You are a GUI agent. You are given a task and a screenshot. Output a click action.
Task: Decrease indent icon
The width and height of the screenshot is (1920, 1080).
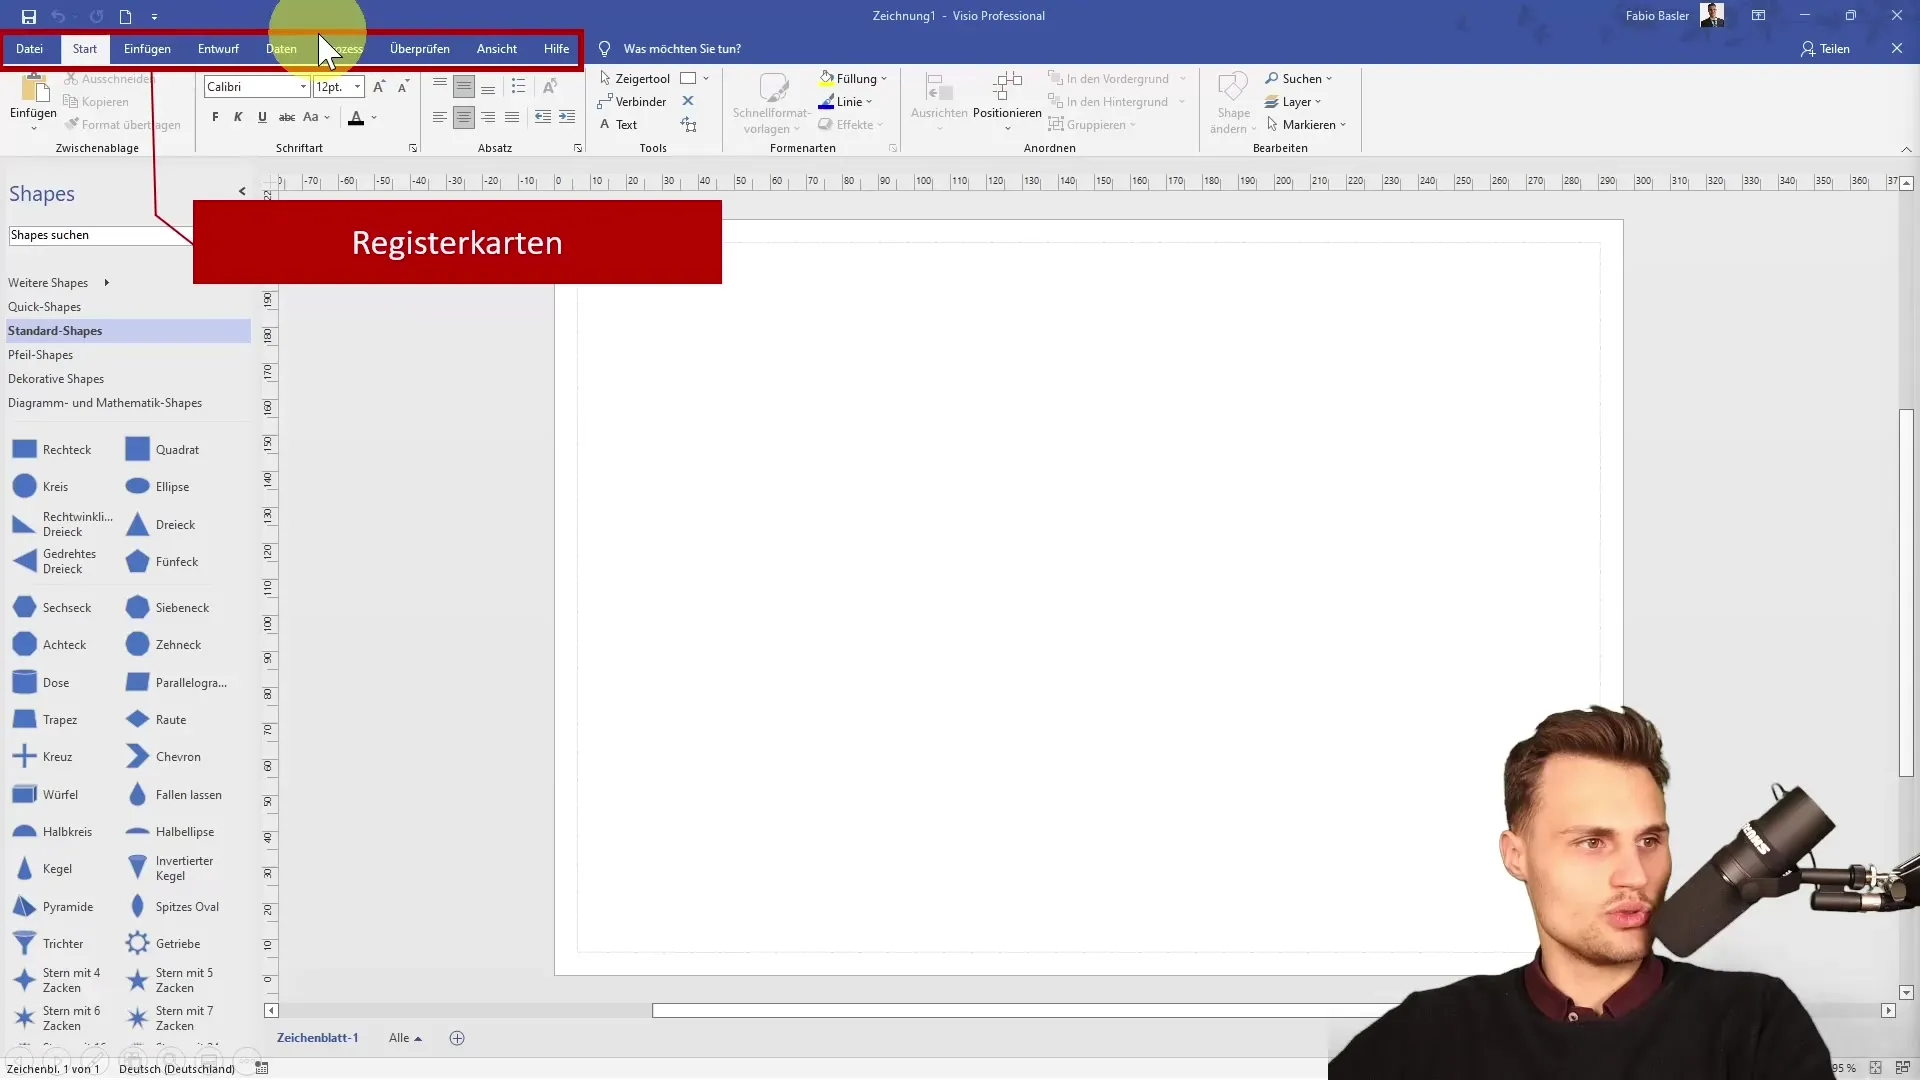(543, 117)
